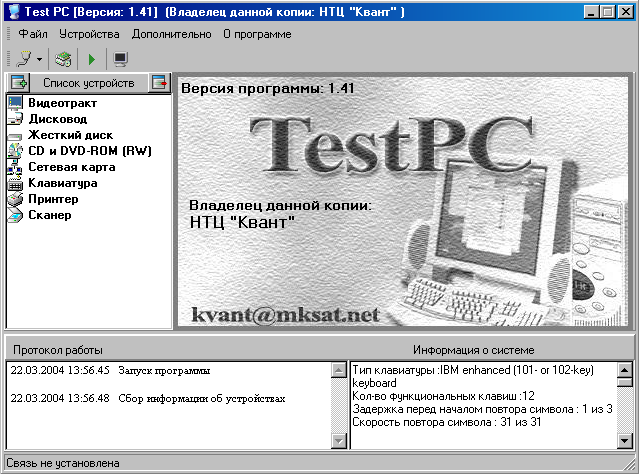Choose Дисковод in the device list
639x474 pixels.
(57, 119)
